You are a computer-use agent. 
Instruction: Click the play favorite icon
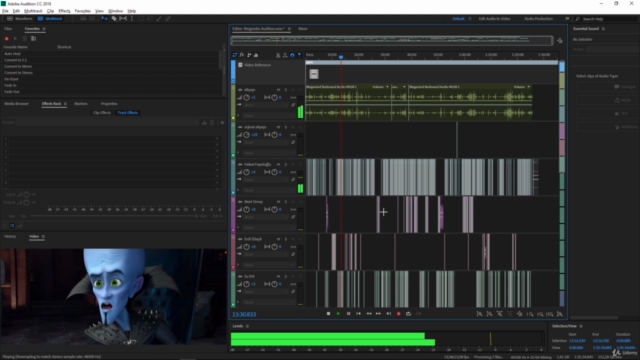click(16, 39)
